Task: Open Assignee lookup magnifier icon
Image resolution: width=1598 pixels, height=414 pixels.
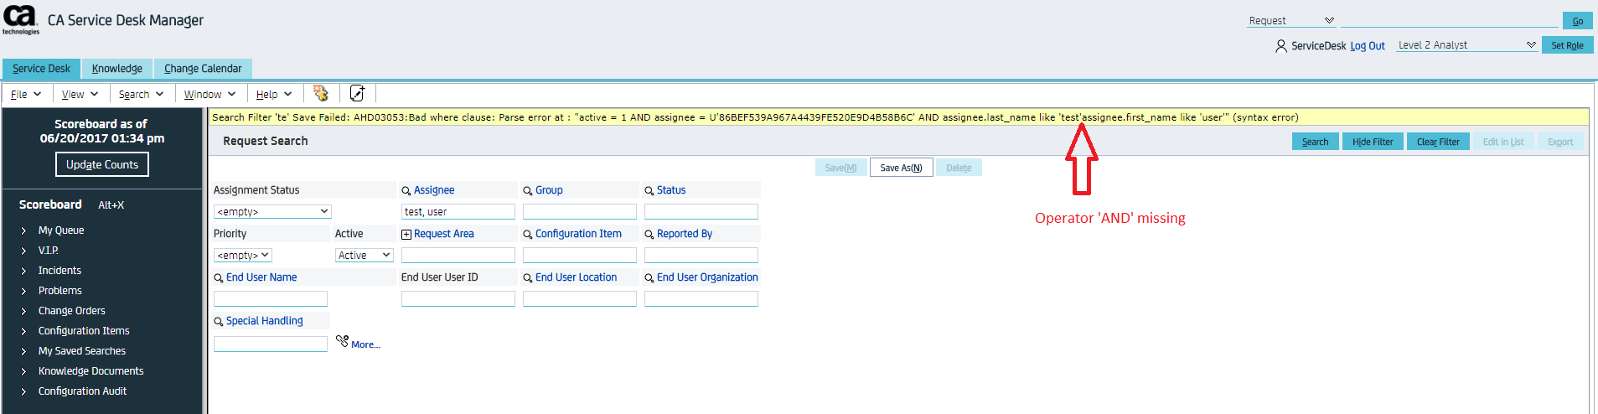Action: click(x=406, y=191)
